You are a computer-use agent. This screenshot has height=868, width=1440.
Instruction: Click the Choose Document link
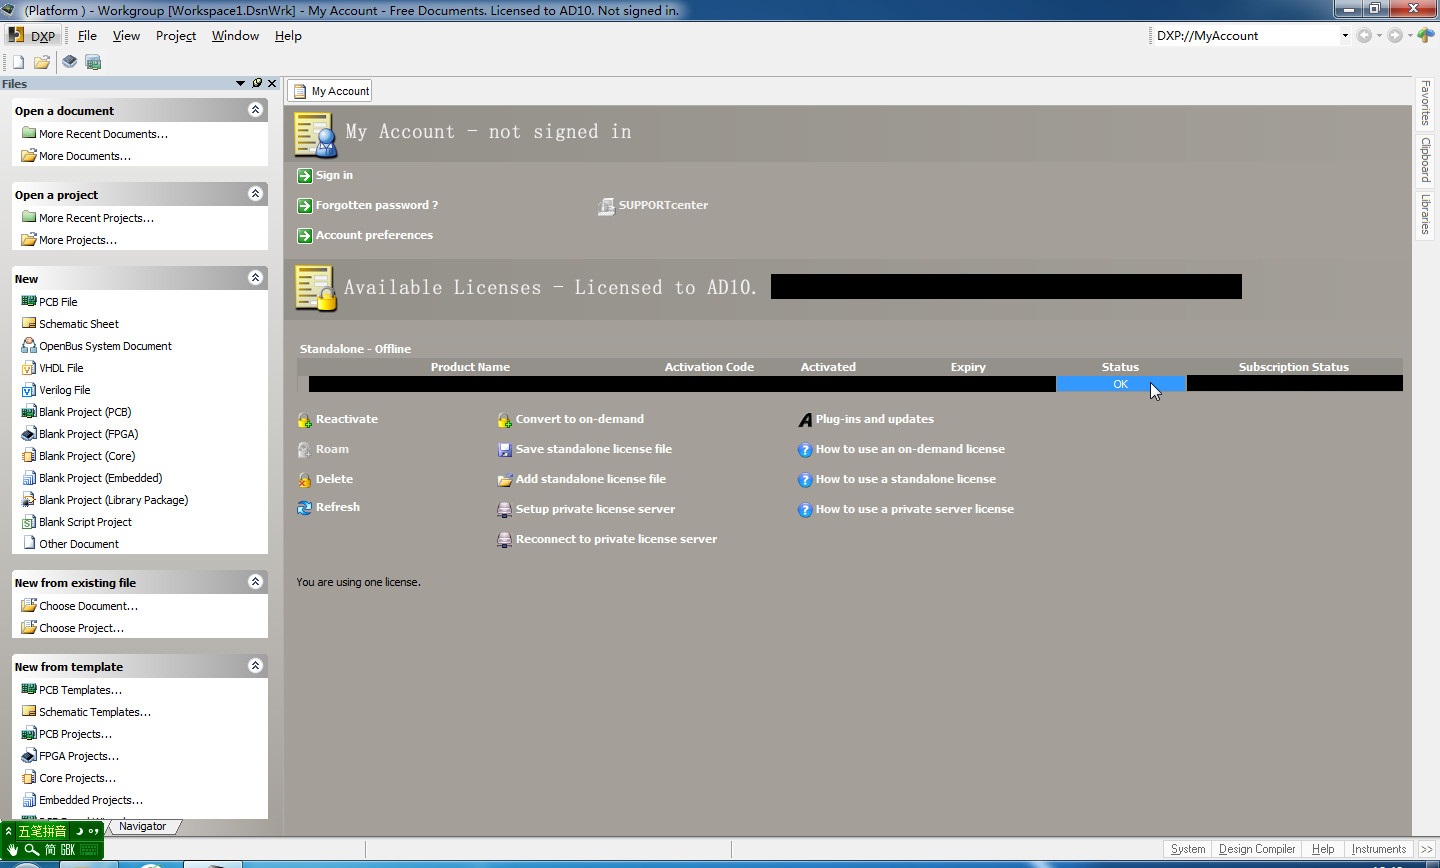click(x=88, y=606)
